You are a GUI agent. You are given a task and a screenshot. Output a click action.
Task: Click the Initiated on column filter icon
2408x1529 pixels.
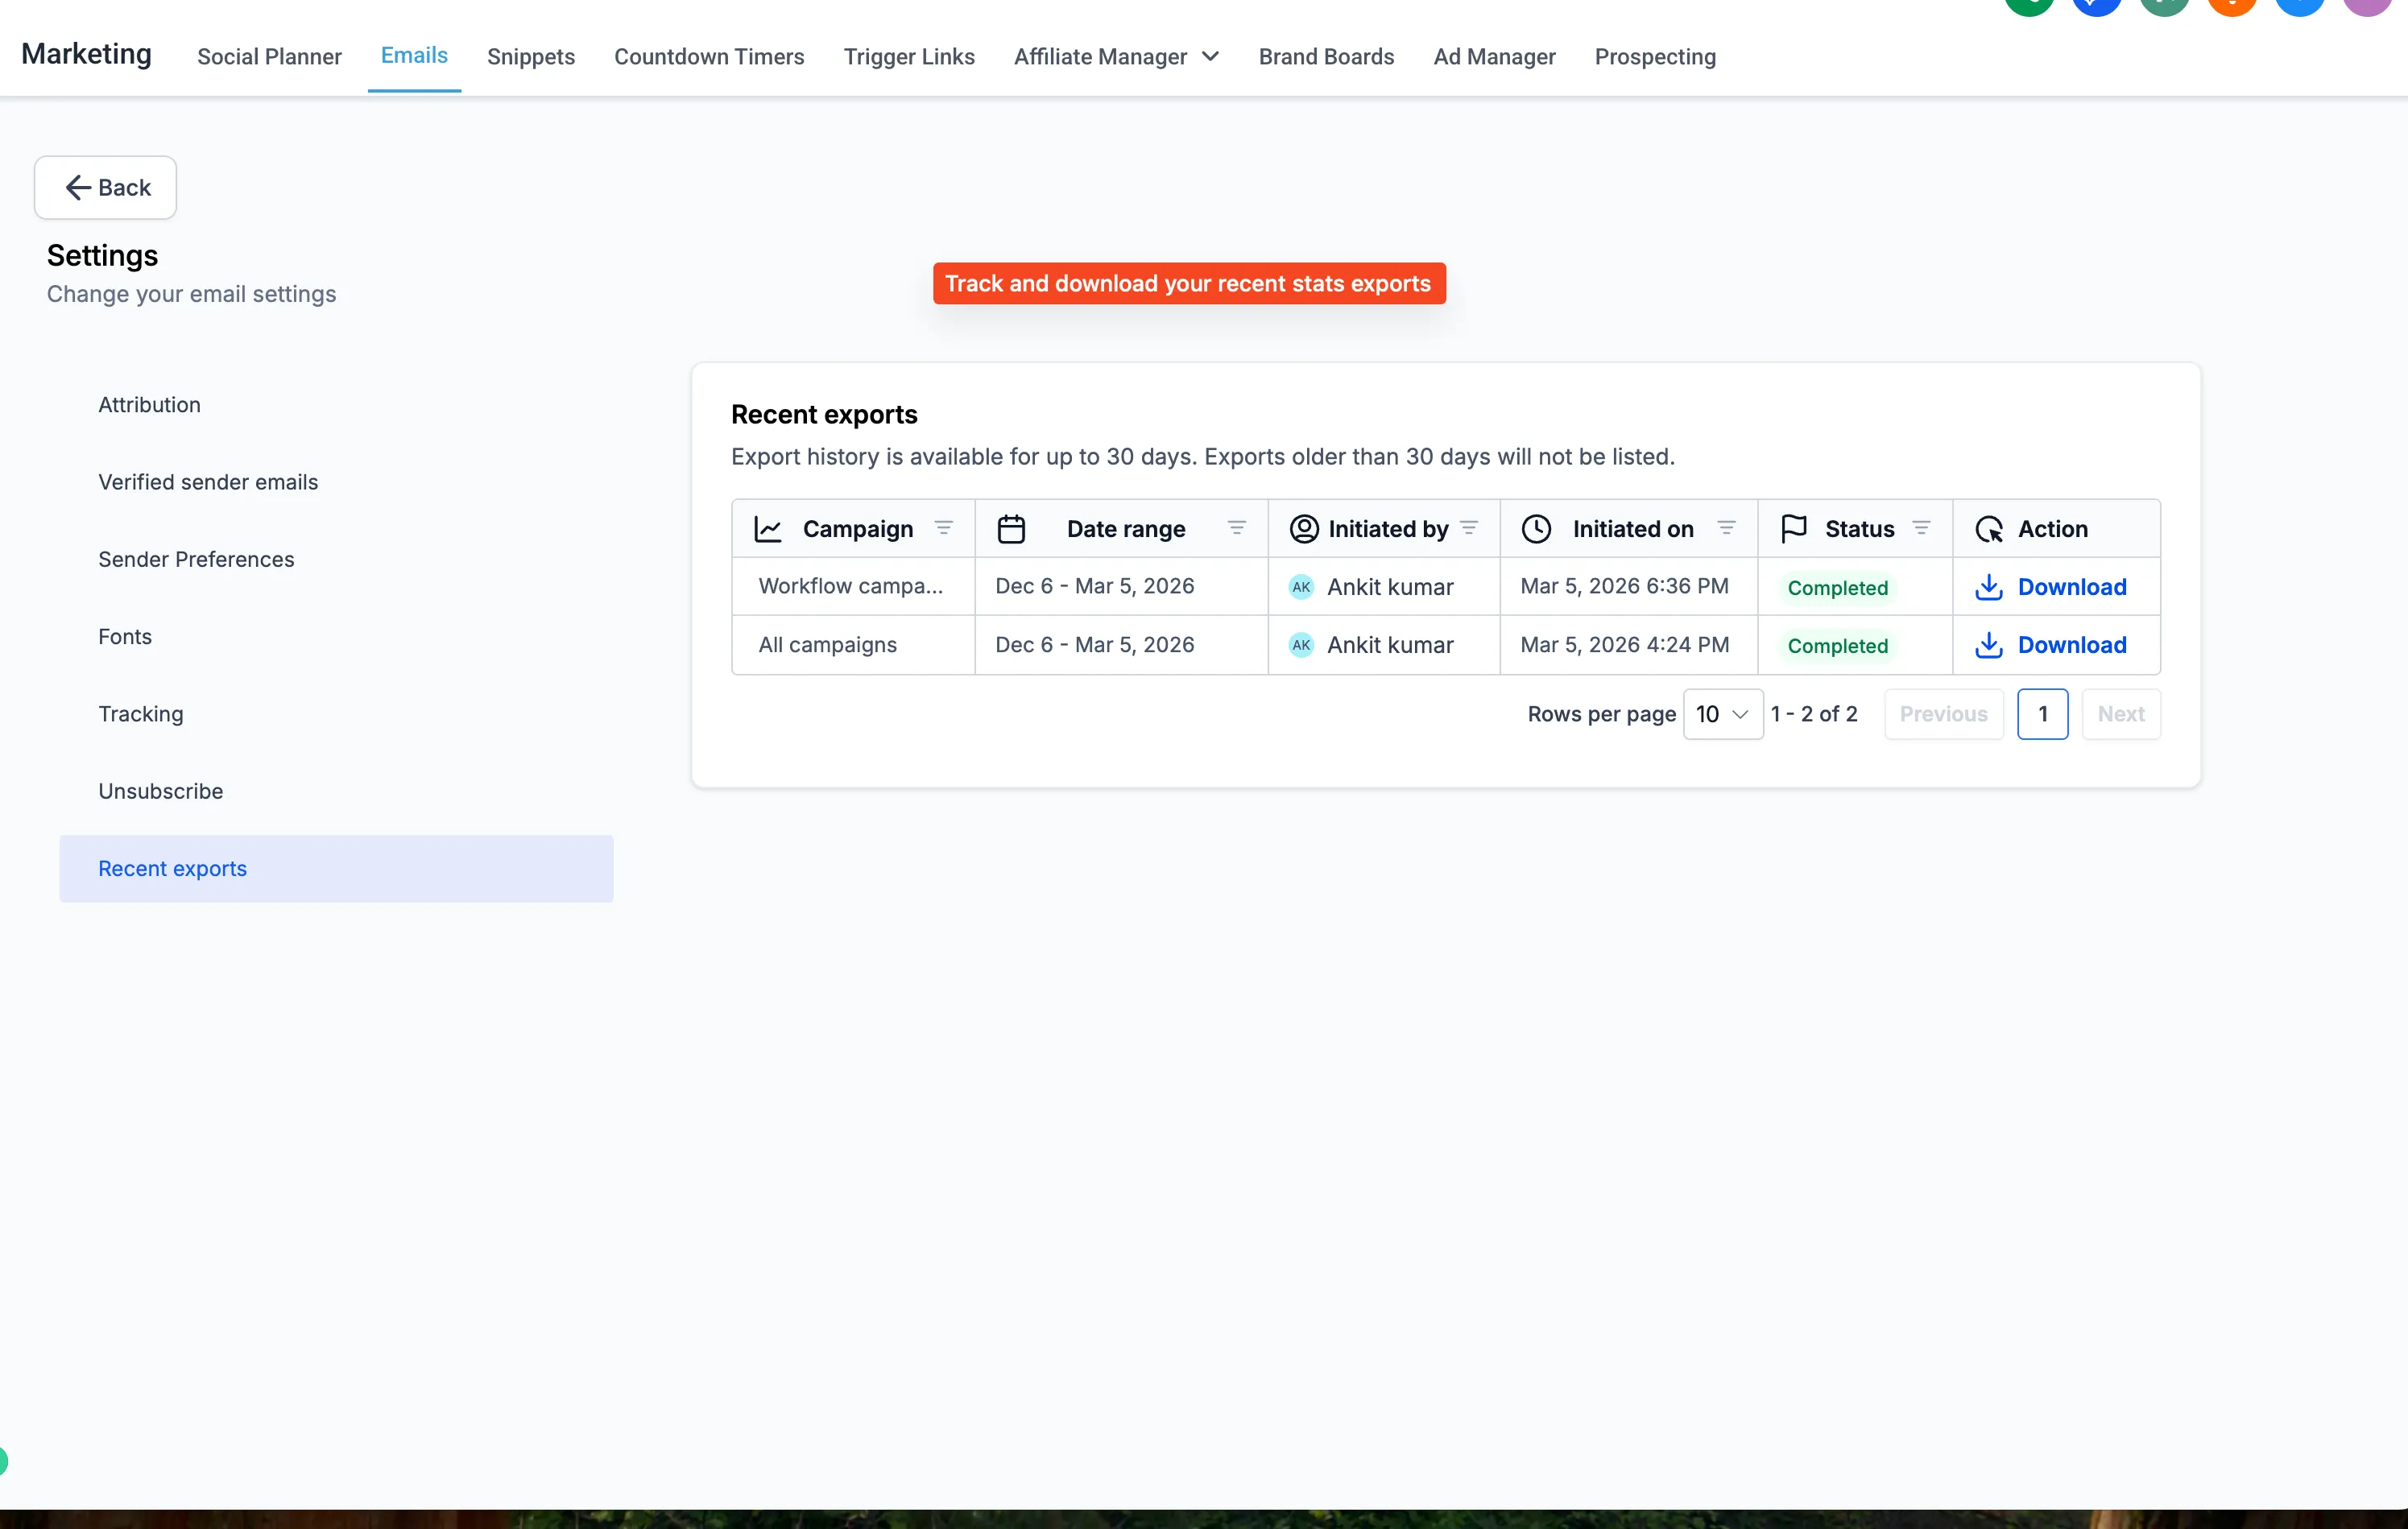(1726, 528)
